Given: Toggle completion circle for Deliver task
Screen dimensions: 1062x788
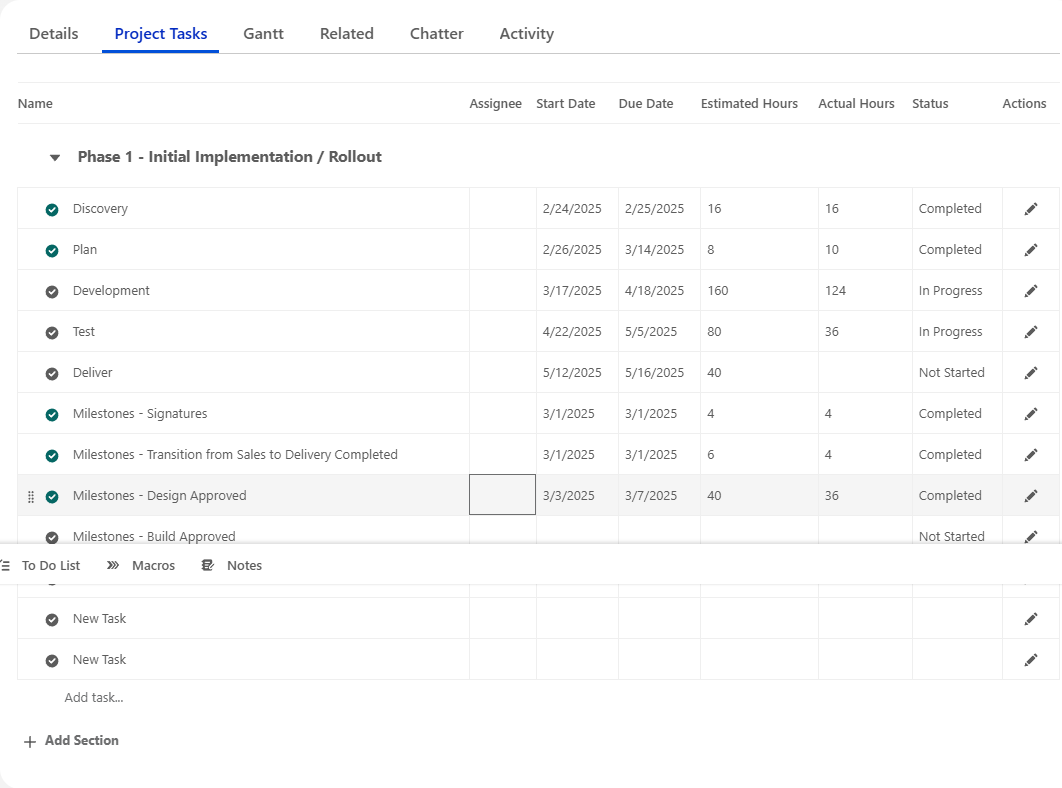Looking at the screenshot, I should 52,374.
